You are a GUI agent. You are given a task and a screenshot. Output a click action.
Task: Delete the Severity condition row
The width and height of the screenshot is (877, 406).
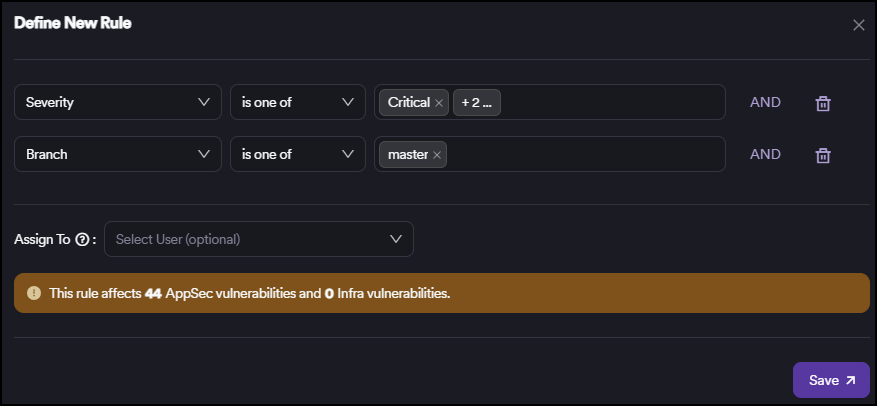coord(822,103)
